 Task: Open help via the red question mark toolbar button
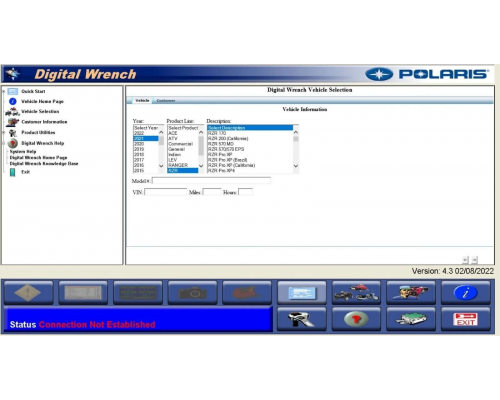pos(357,319)
